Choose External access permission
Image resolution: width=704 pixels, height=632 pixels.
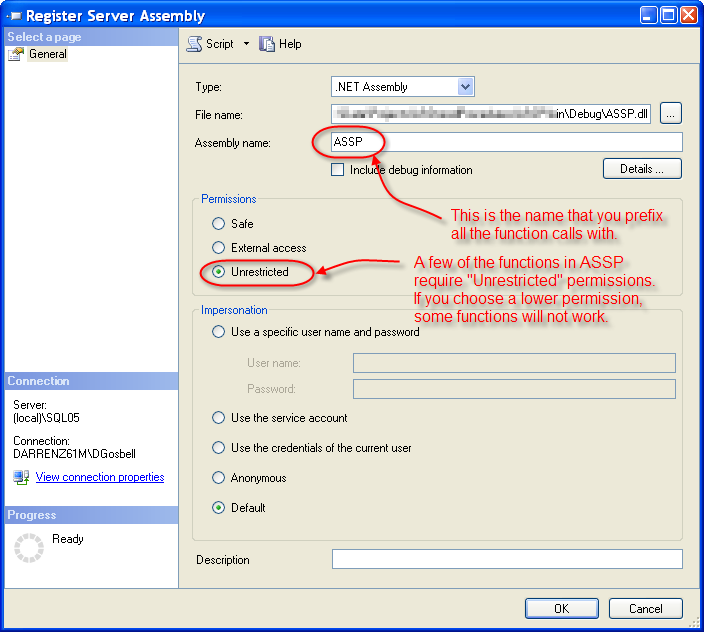219,248
